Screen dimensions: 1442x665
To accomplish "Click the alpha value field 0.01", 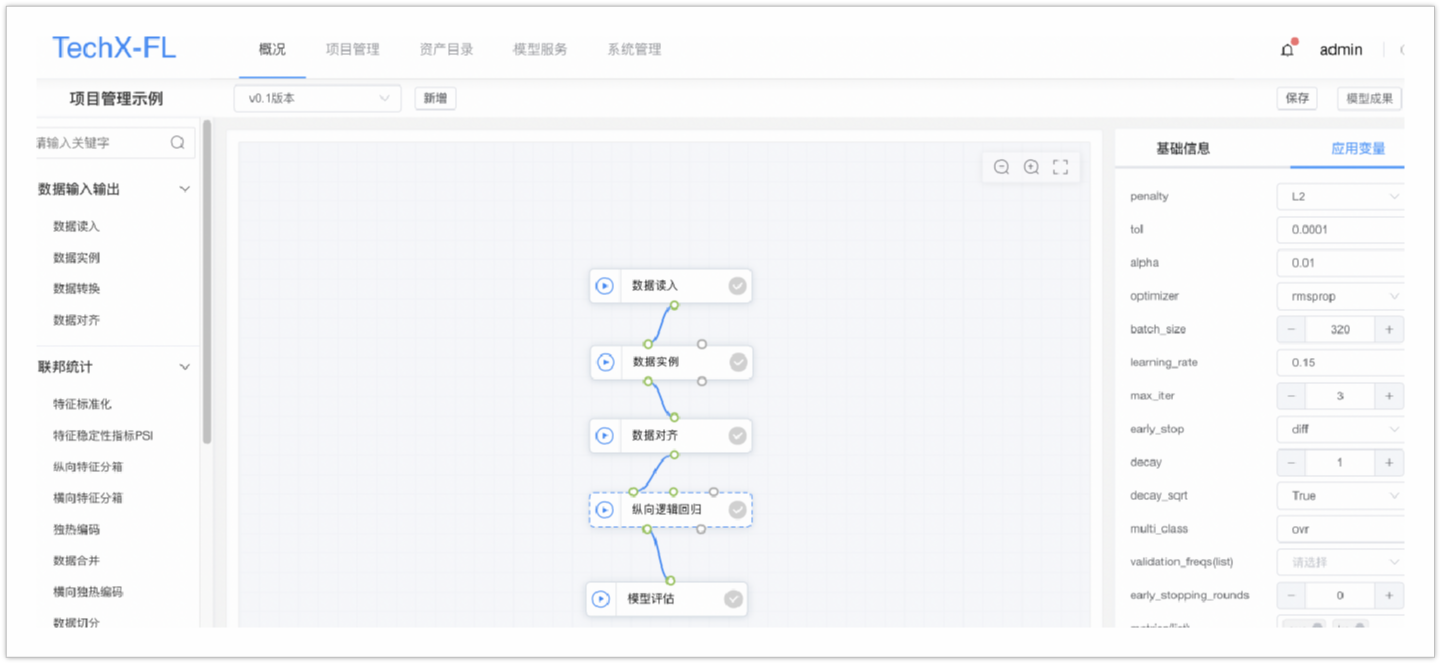I will 1340,263.
